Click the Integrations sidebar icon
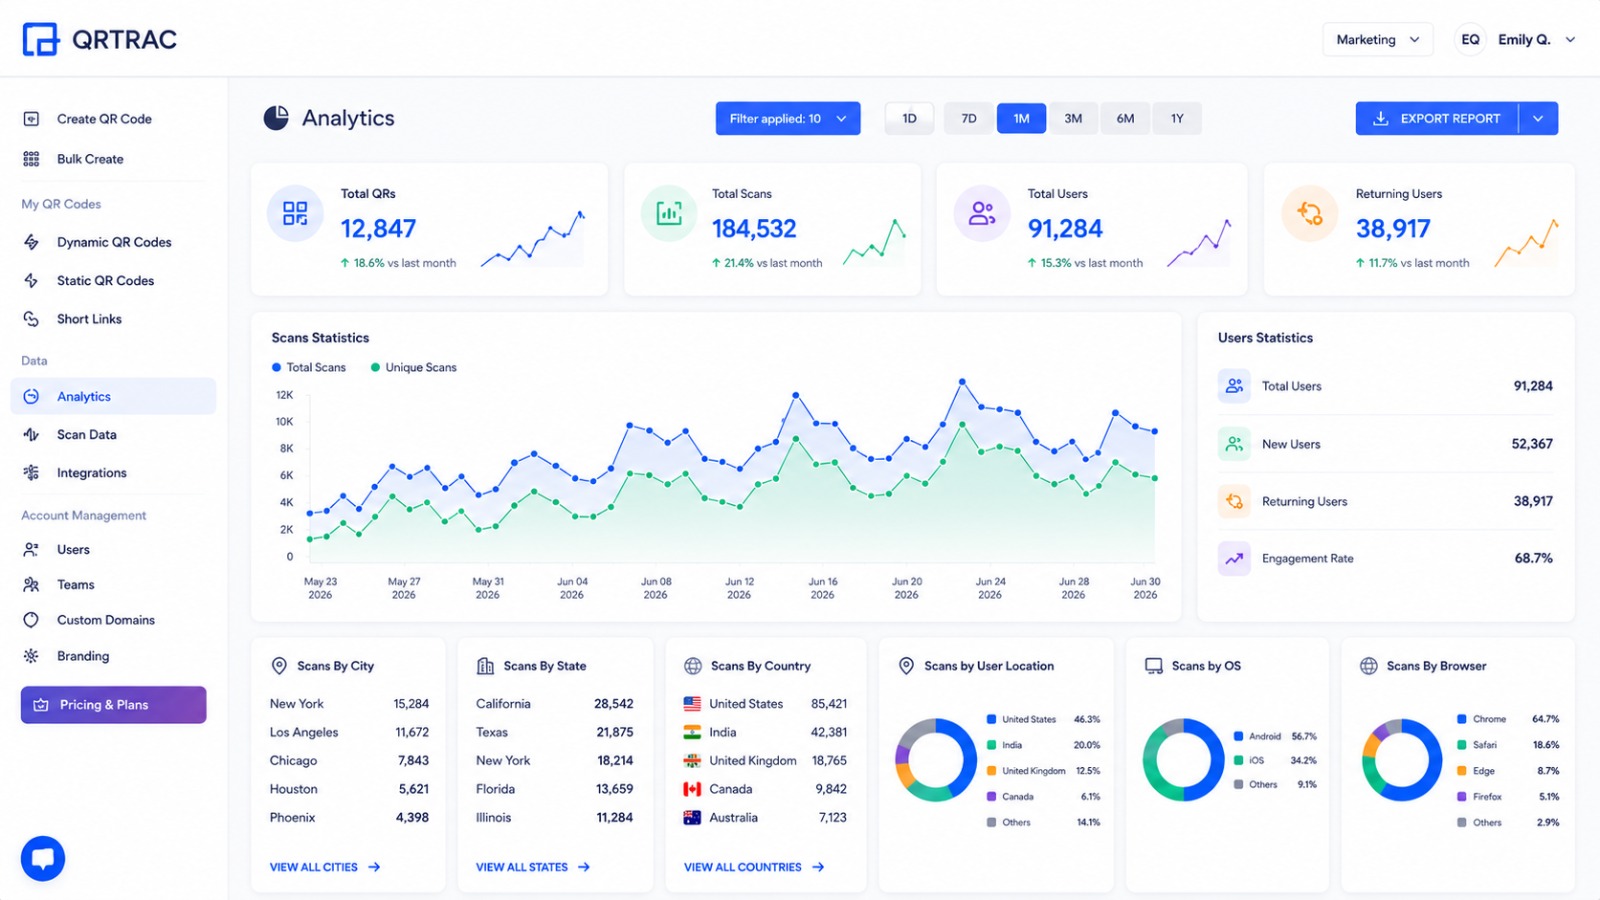Viewport: 1600px width, 900px height. point(31,473)
